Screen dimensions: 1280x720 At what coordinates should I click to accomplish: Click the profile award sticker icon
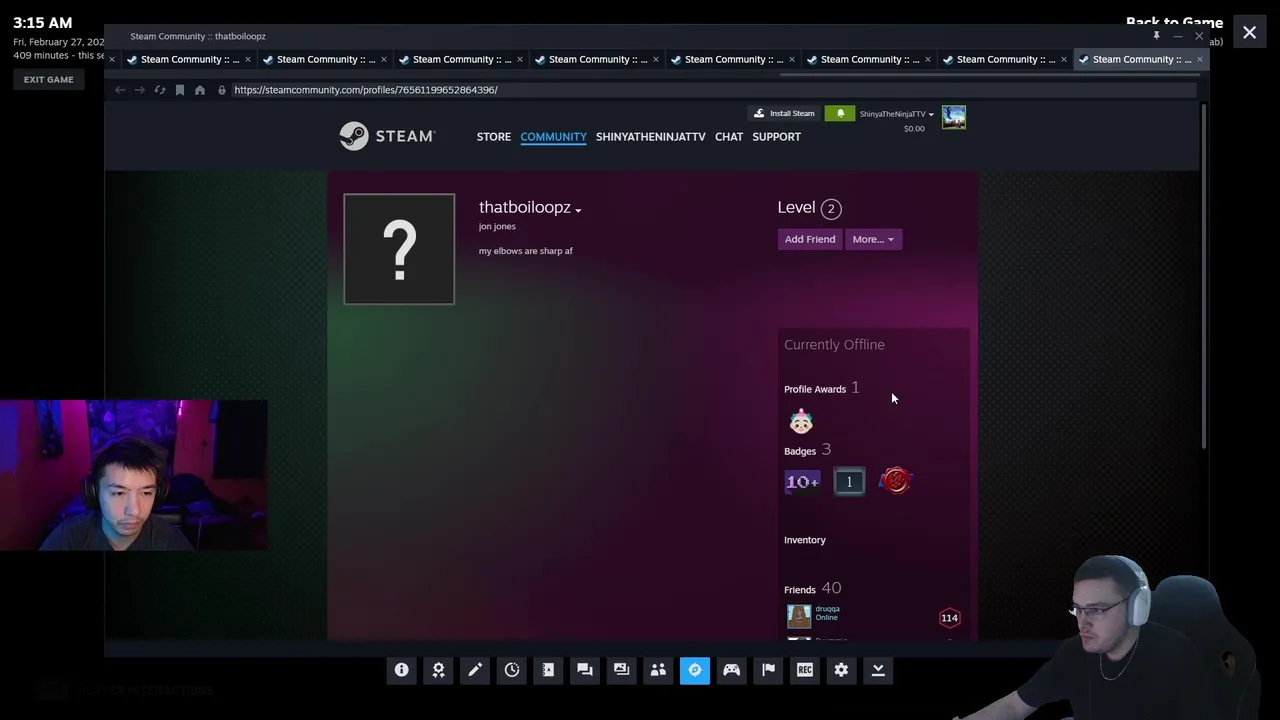click(801, 422)
